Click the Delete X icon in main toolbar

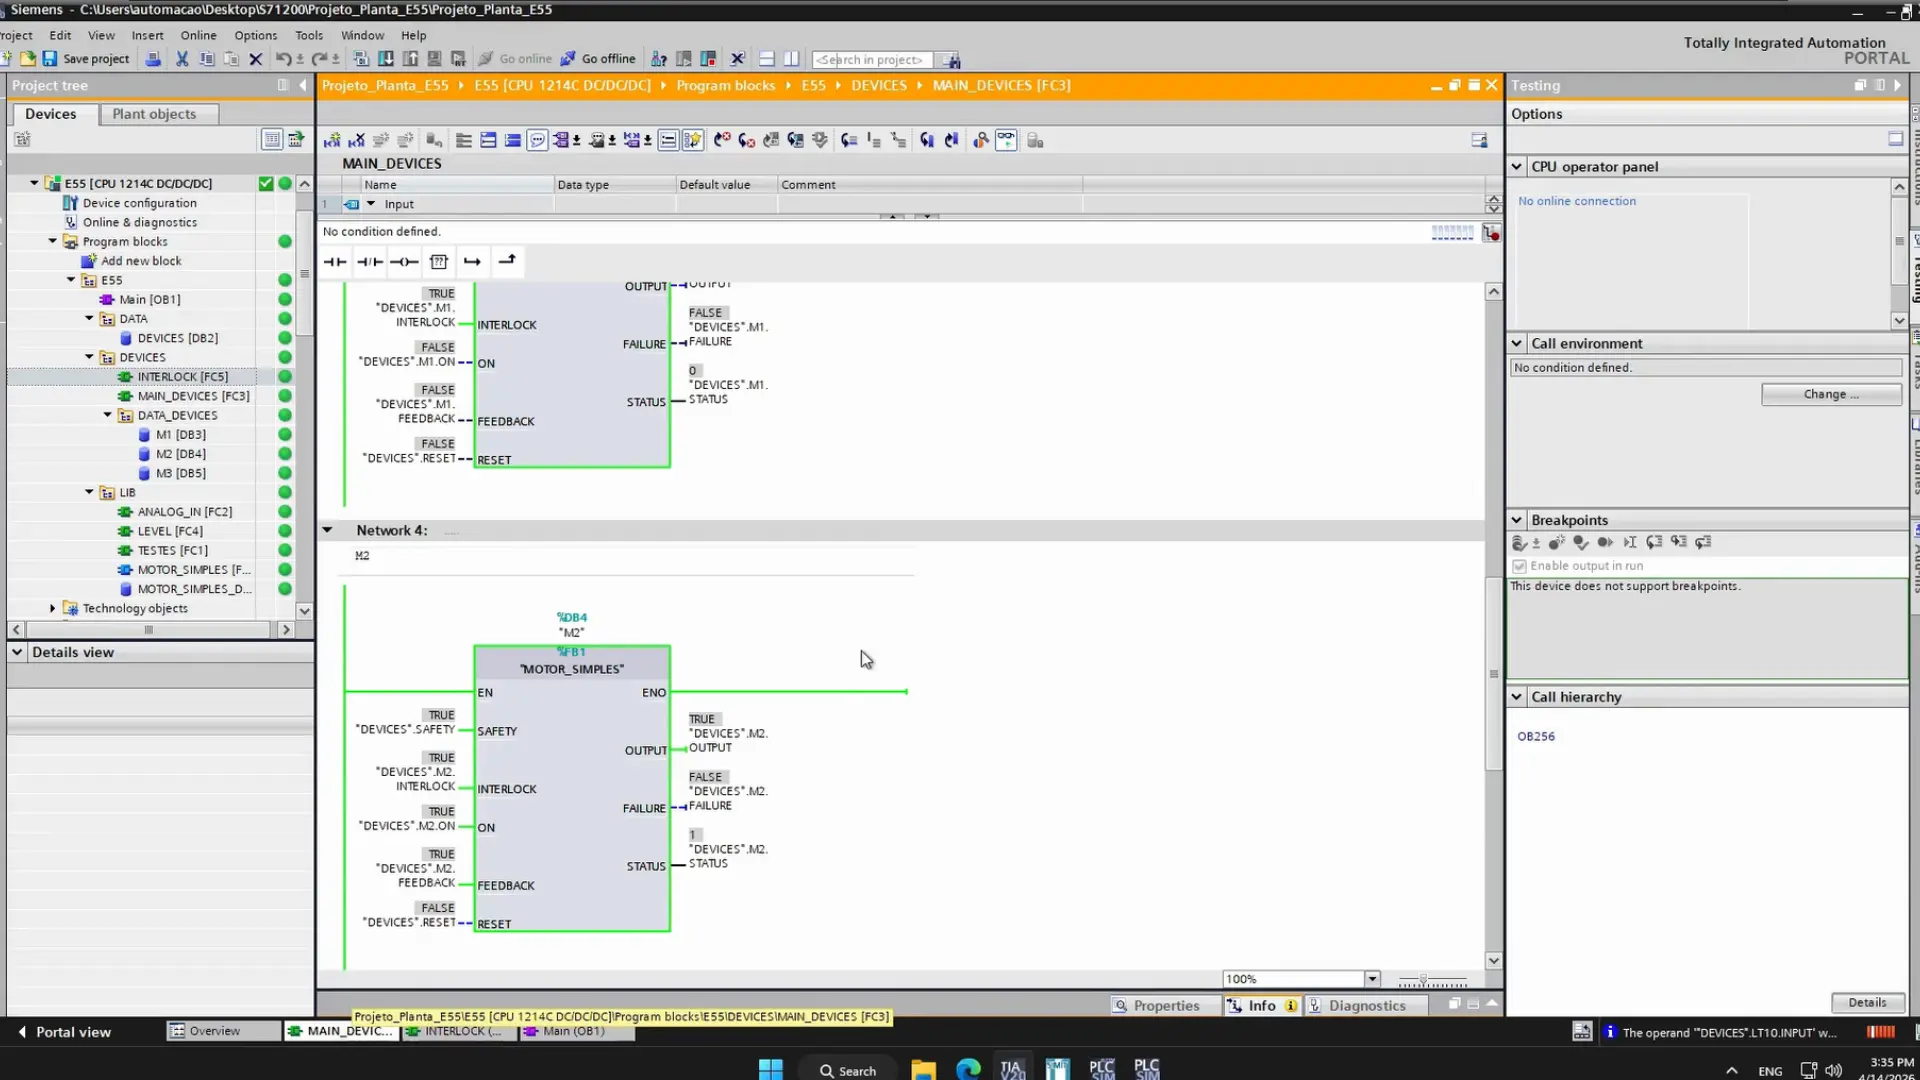(x=256, y=59)
